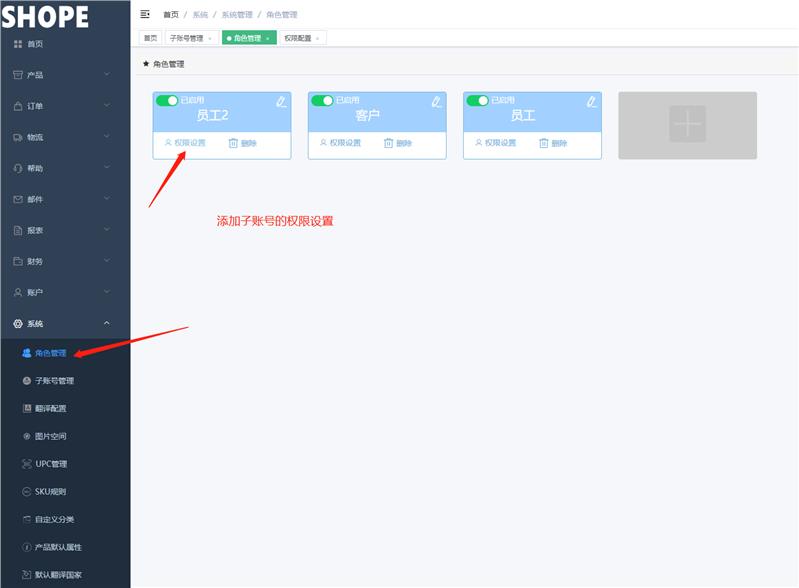This screenshot has width=799, height=588.
Task: Click the 角色管理 user icon in submenu
Action: (x=26, y=353)
